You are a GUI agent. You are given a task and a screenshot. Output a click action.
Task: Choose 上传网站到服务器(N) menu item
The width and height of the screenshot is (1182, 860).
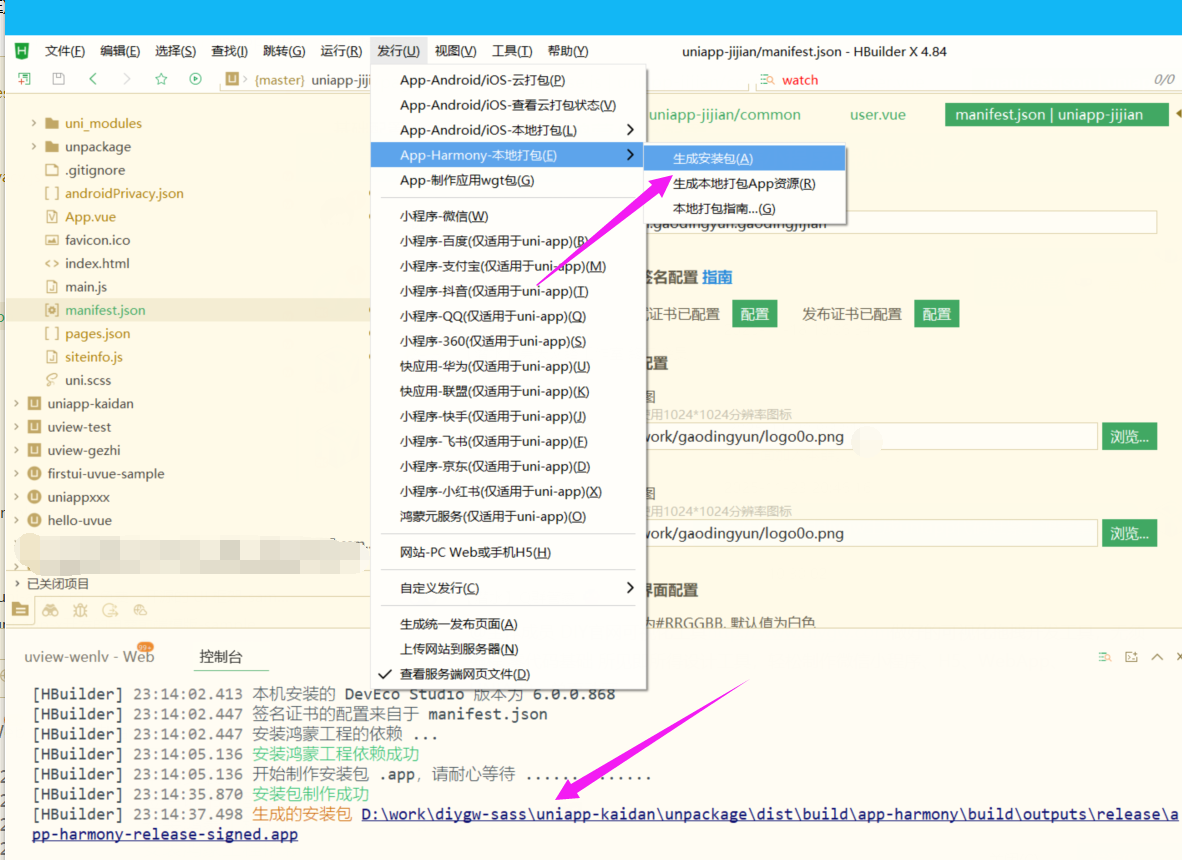509,649
